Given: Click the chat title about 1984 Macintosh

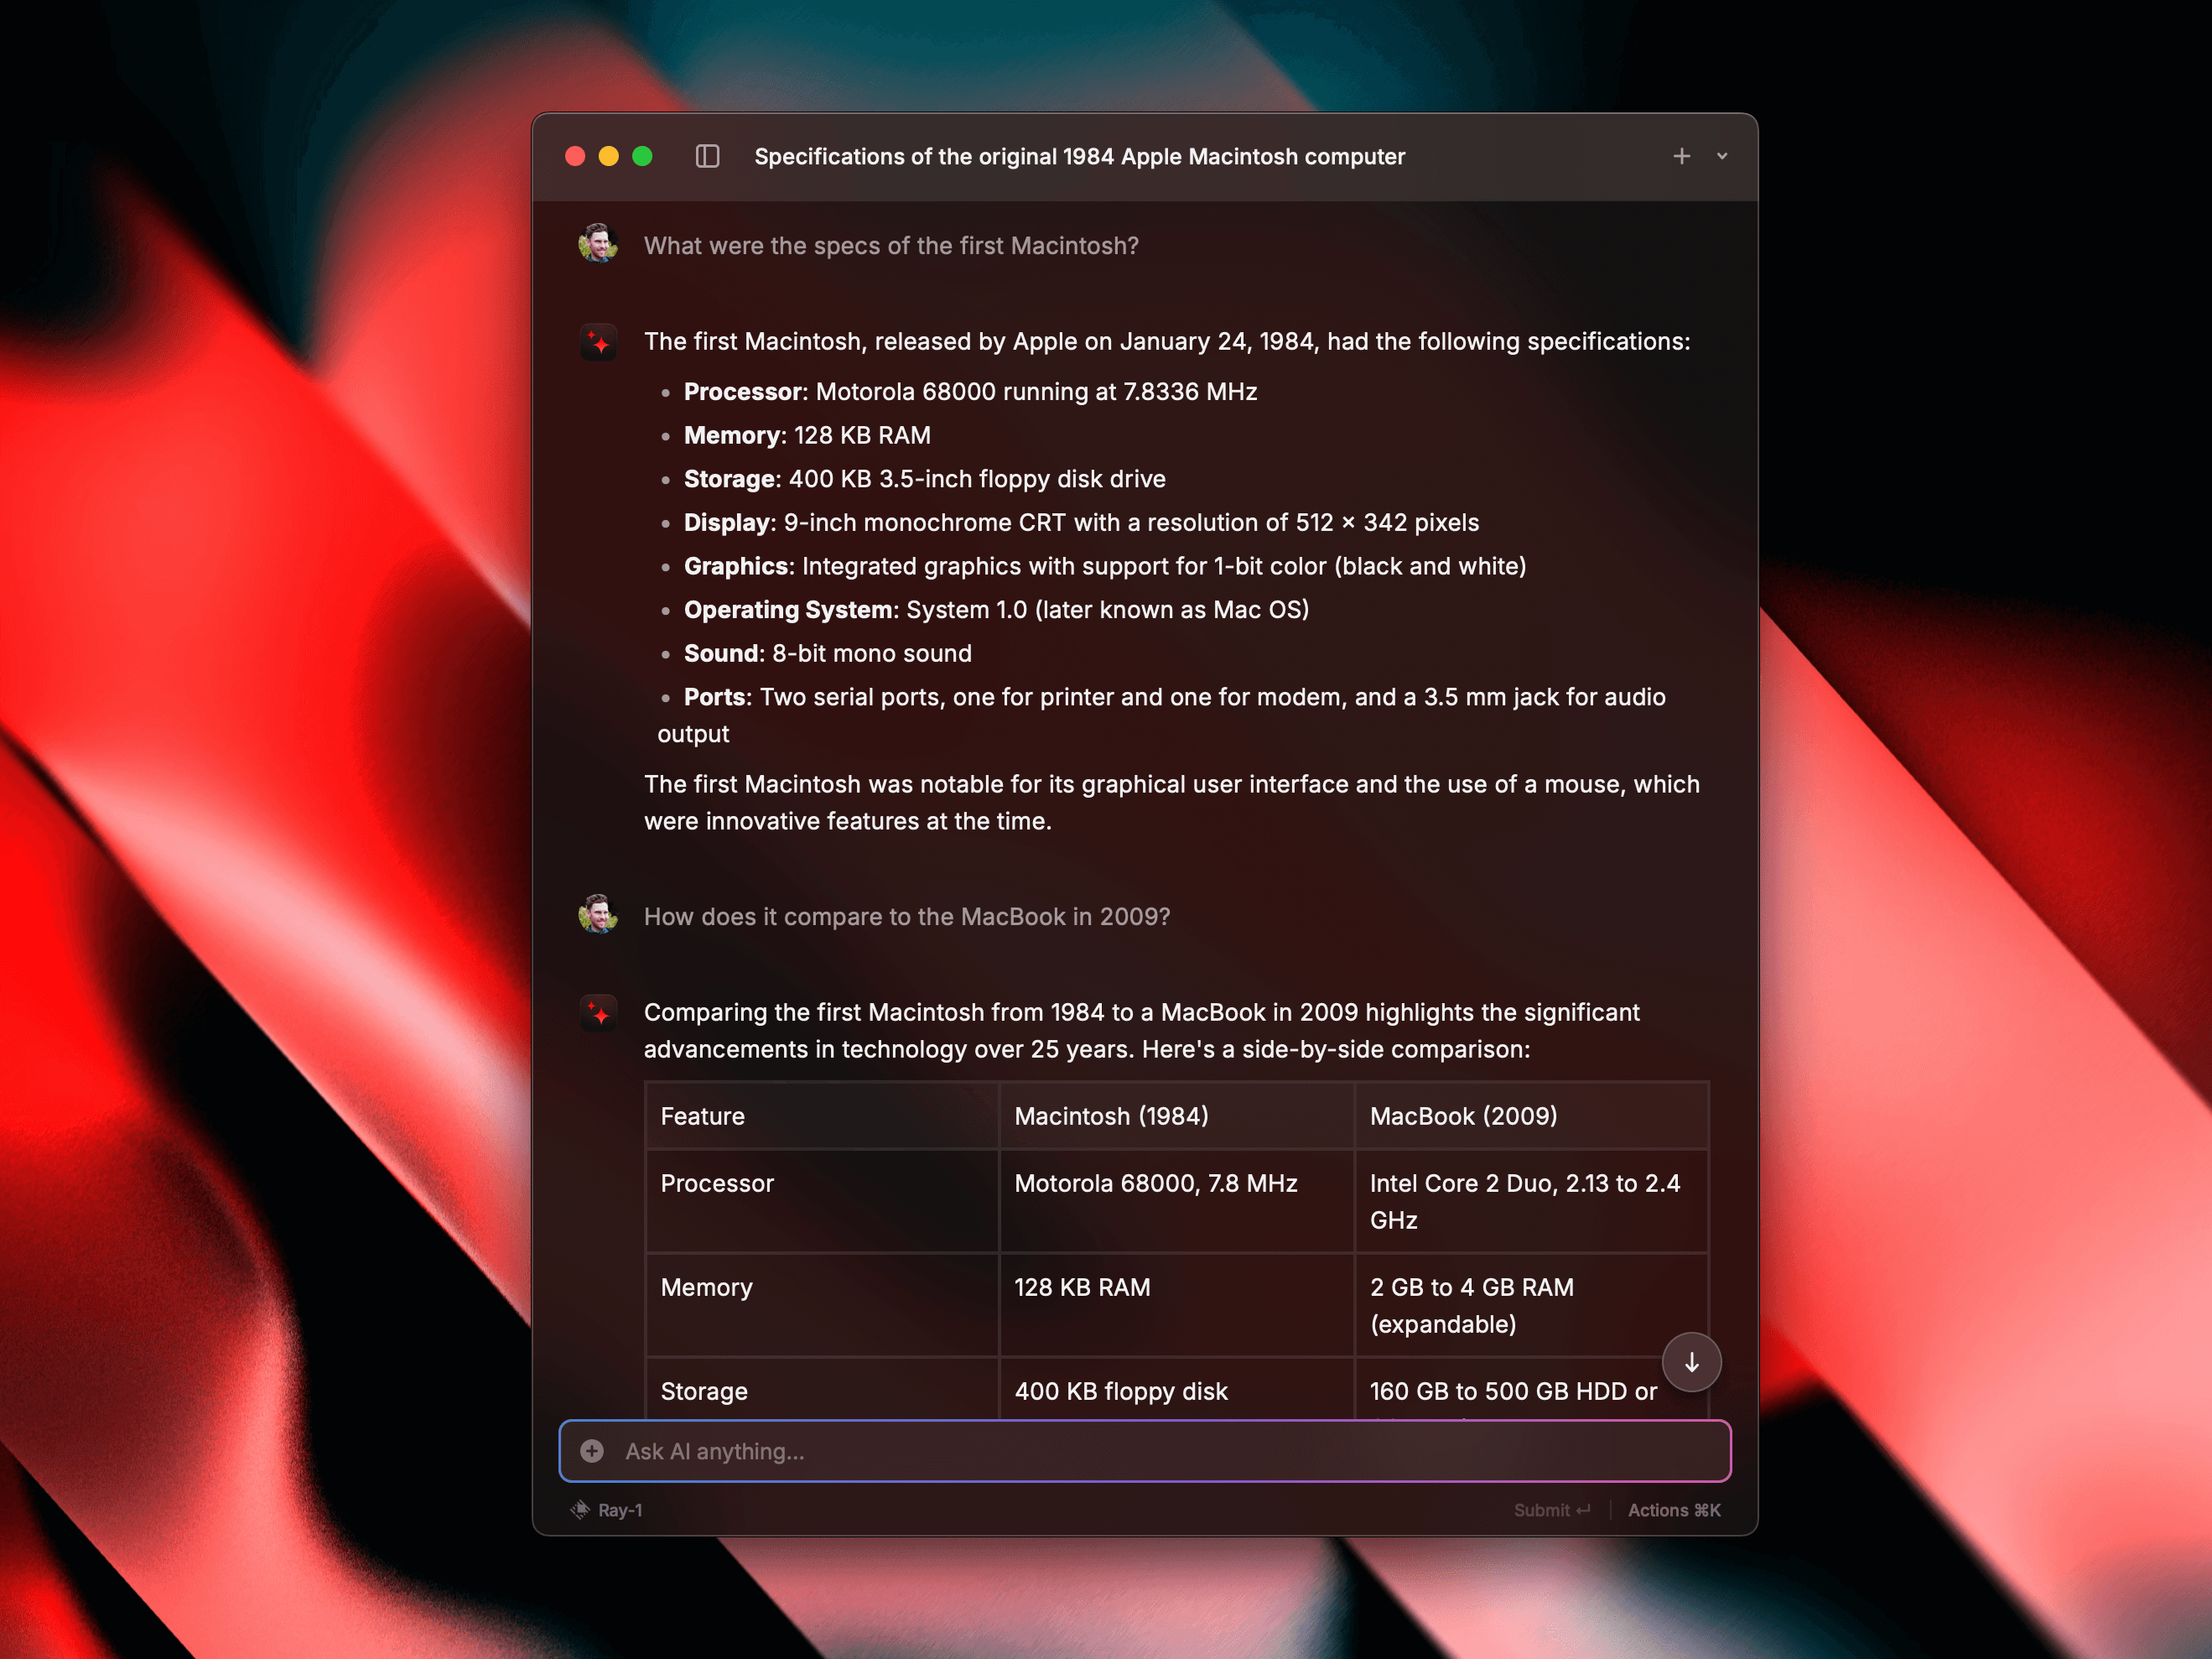Looking at the screenshot, I should point(1079,156).
